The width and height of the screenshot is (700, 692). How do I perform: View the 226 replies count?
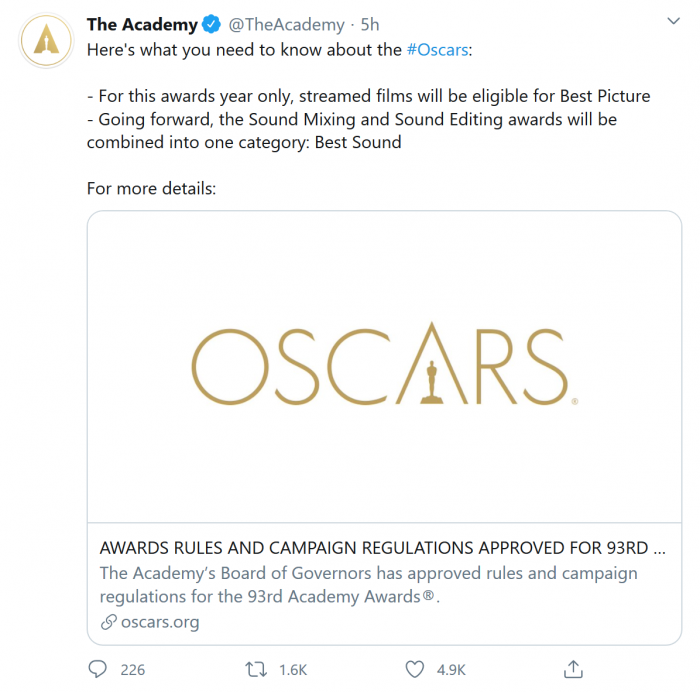click(133, 669)
